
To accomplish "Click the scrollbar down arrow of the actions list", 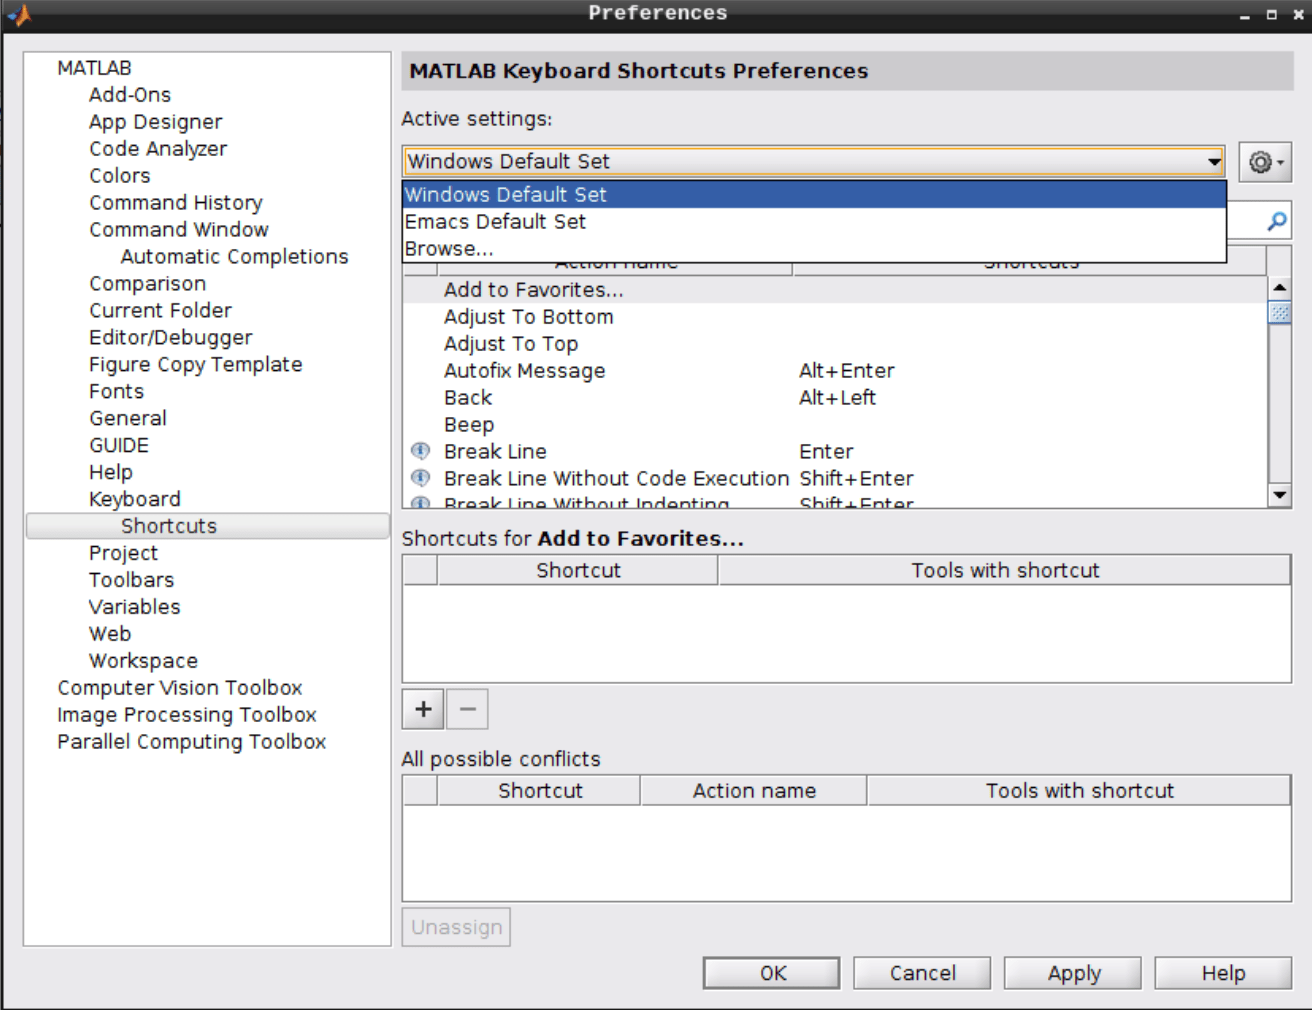I will pos(1281,494).
